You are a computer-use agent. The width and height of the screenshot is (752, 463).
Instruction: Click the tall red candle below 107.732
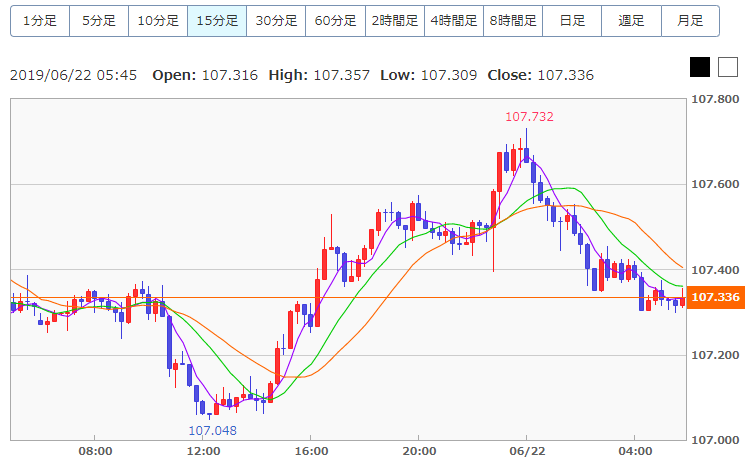pyautogui.click(x=499, y=172)
